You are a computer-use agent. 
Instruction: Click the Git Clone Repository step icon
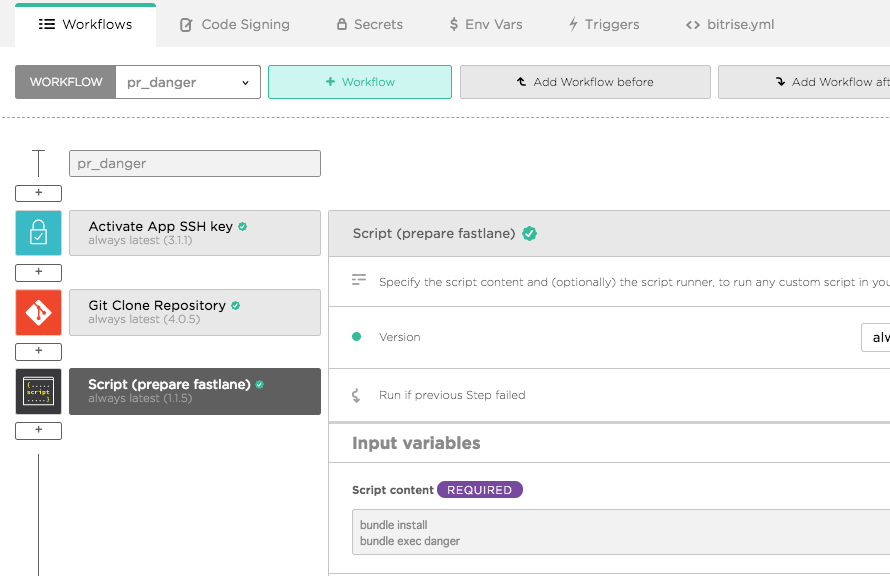click(x=39, y=312)
